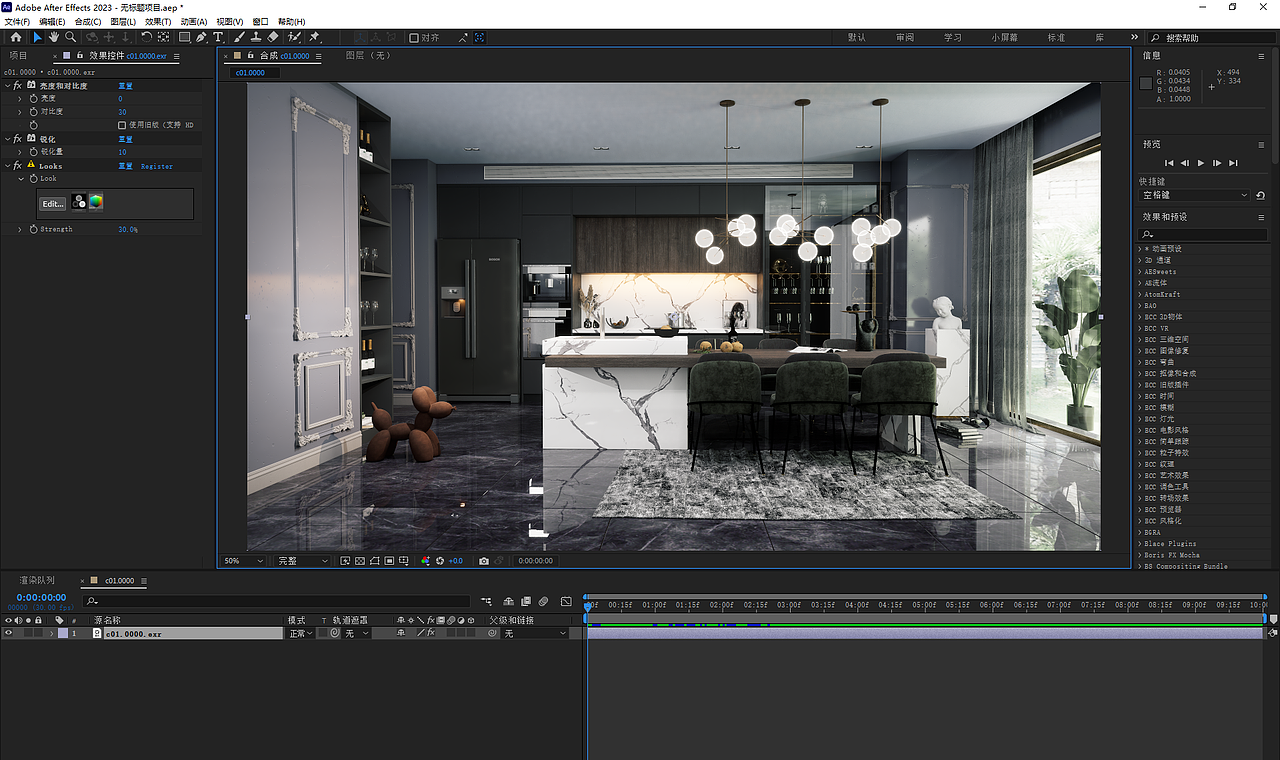Open the 动画(A) menu
The image size is (1280, 760).
194,21
